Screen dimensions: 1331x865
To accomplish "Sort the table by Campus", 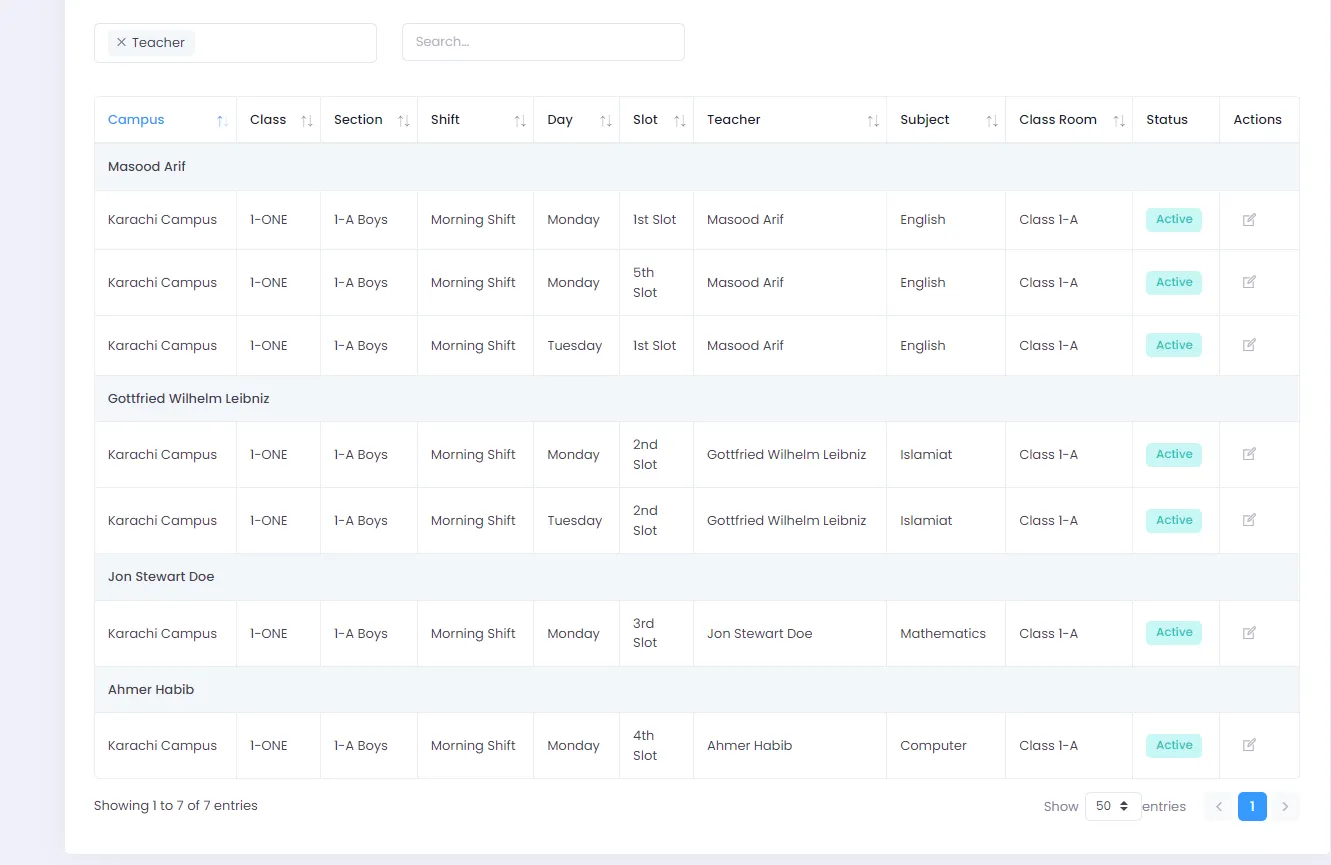I will (220, 119).
